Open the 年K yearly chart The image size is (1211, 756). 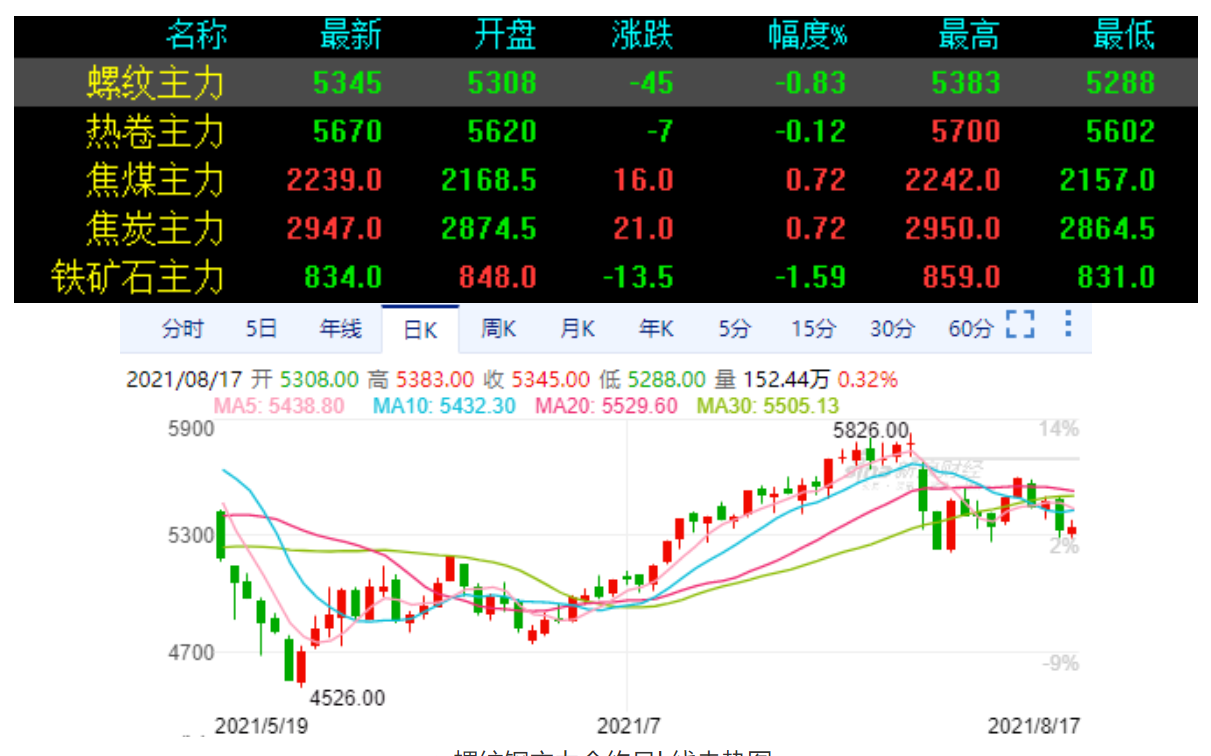655,329
